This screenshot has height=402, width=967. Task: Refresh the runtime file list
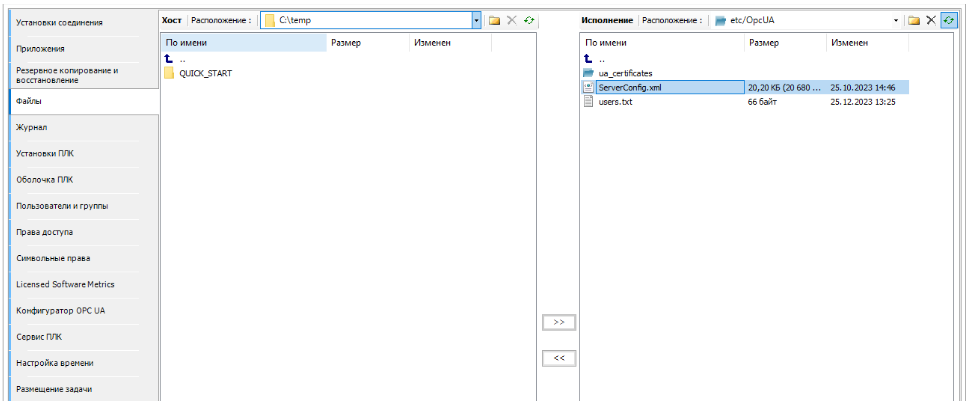click(x=948, y=20)
